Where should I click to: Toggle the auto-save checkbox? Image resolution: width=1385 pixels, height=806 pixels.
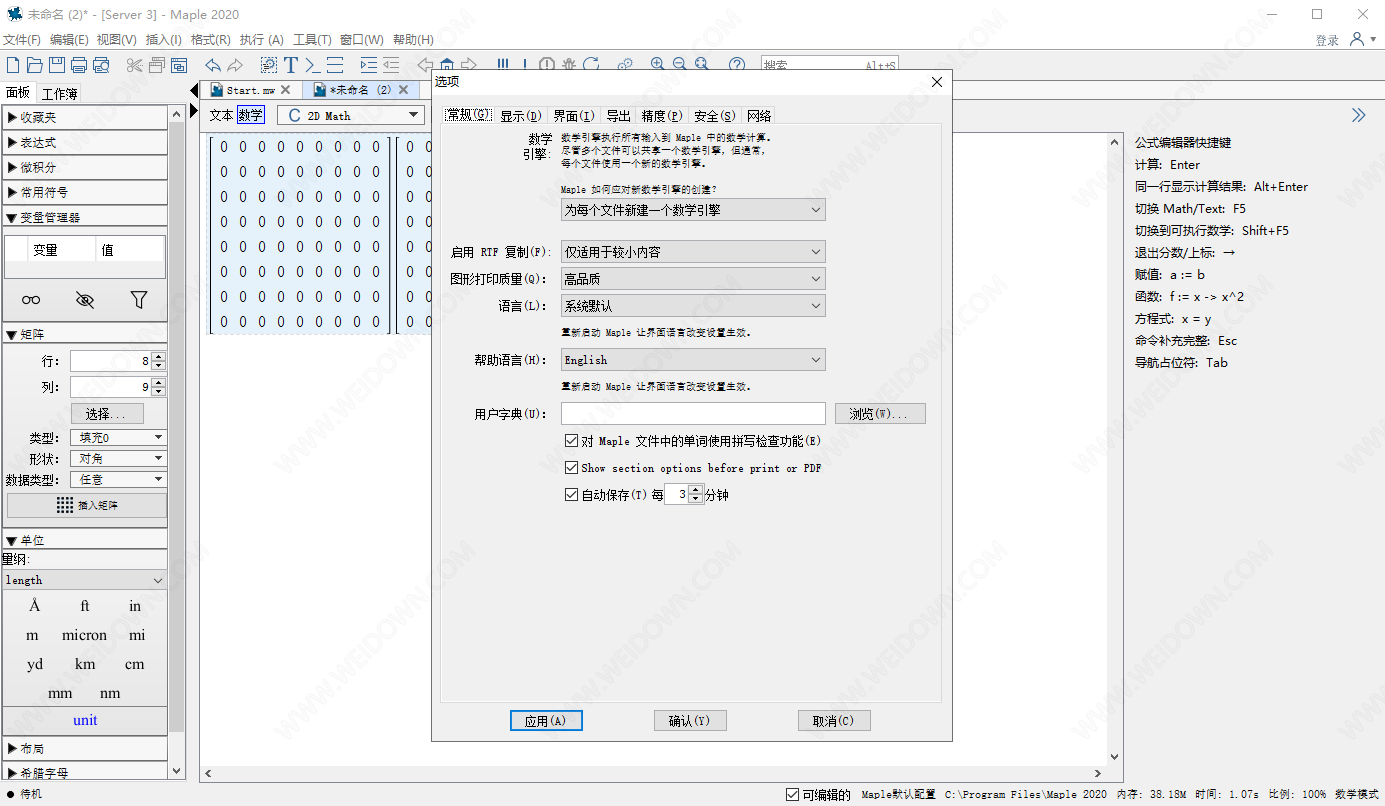pos(571,494)
